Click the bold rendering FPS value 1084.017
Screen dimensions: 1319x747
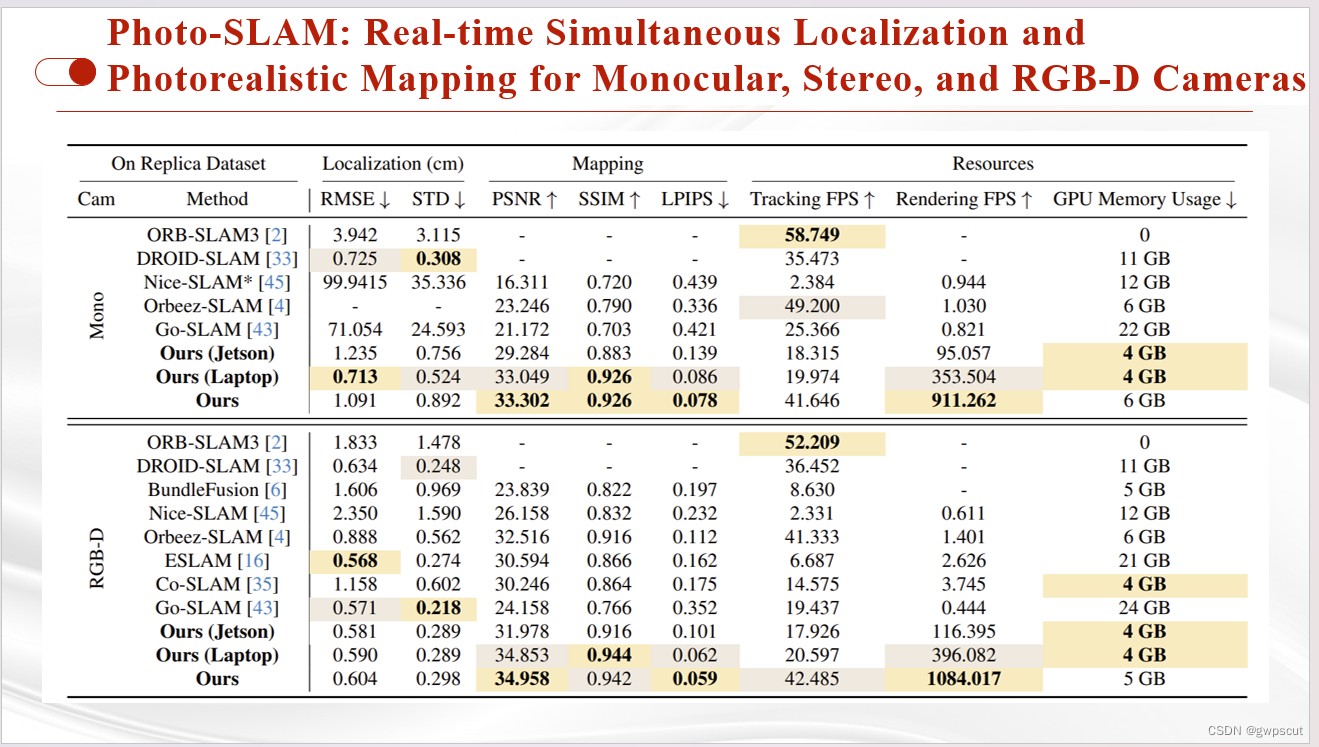tap(963, 679)
